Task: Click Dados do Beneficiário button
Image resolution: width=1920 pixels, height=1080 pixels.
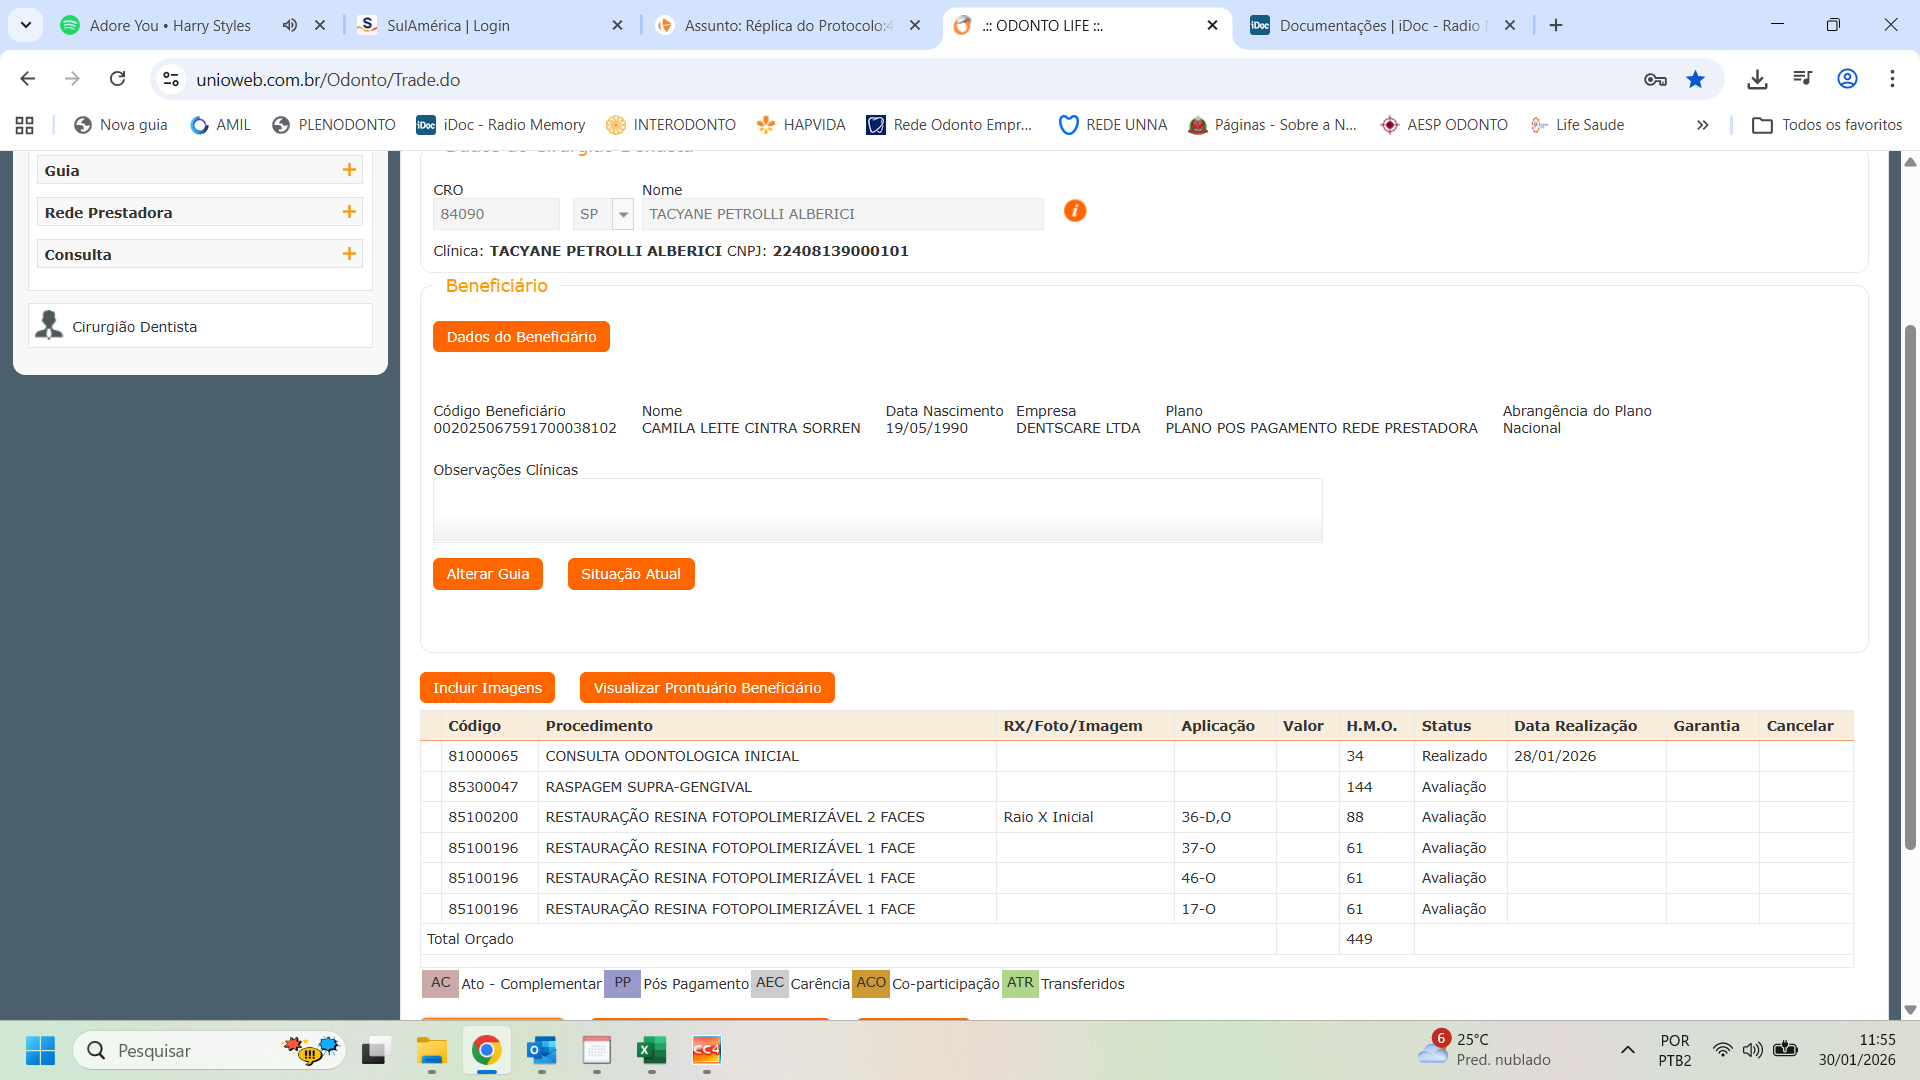Action: coord(521,337)
